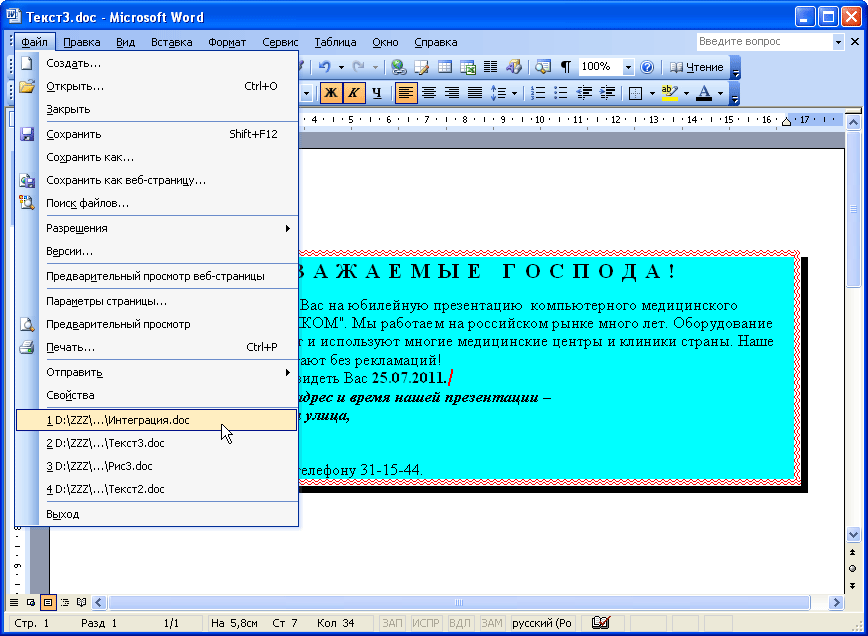The image size is (868, 636).
Task: Decrease the paragraph indent
Action: 584,93
